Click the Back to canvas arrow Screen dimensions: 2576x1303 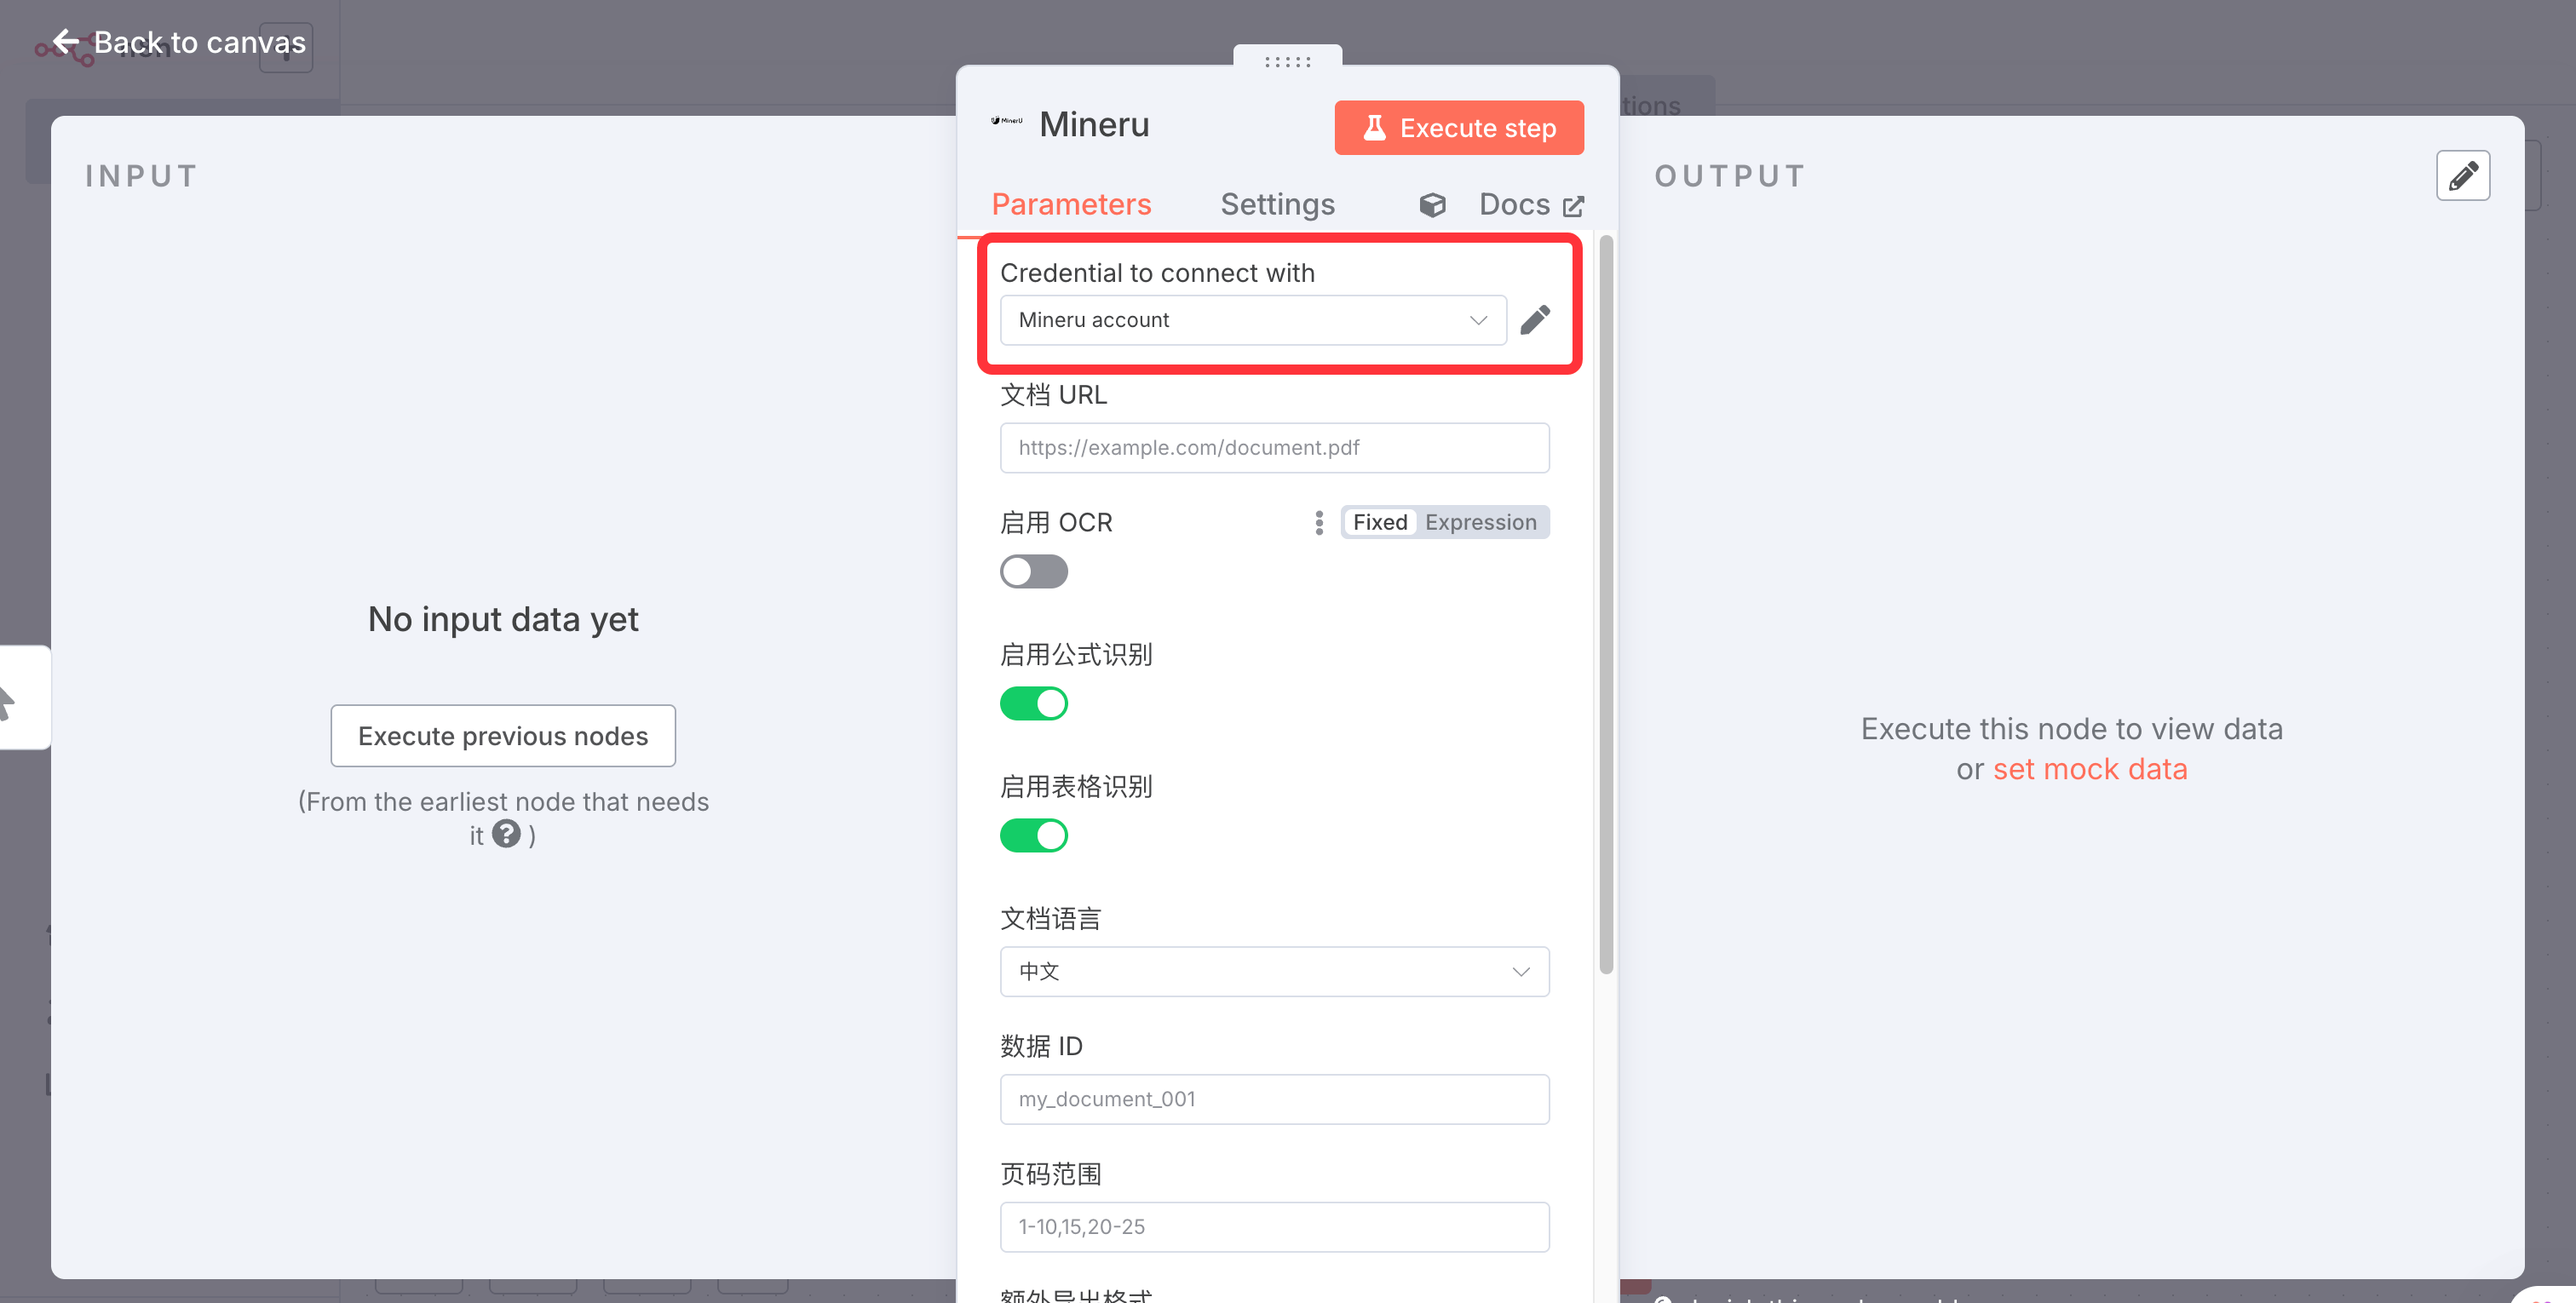coord(66,42)
